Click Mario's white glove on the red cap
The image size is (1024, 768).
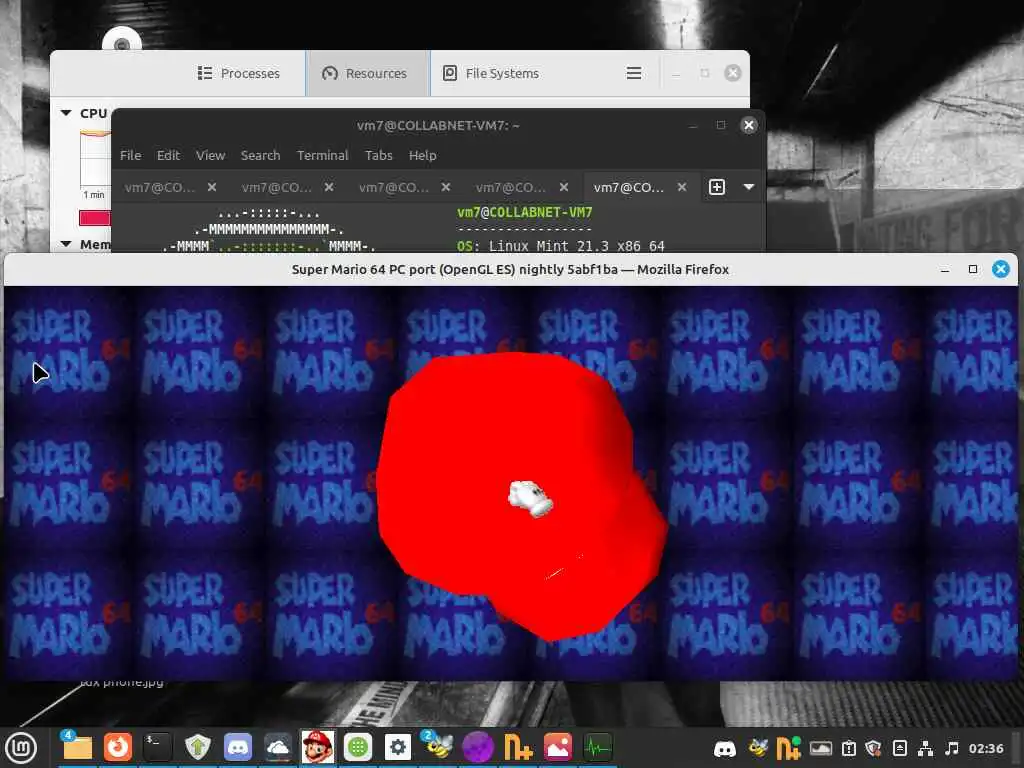point(530,499)
